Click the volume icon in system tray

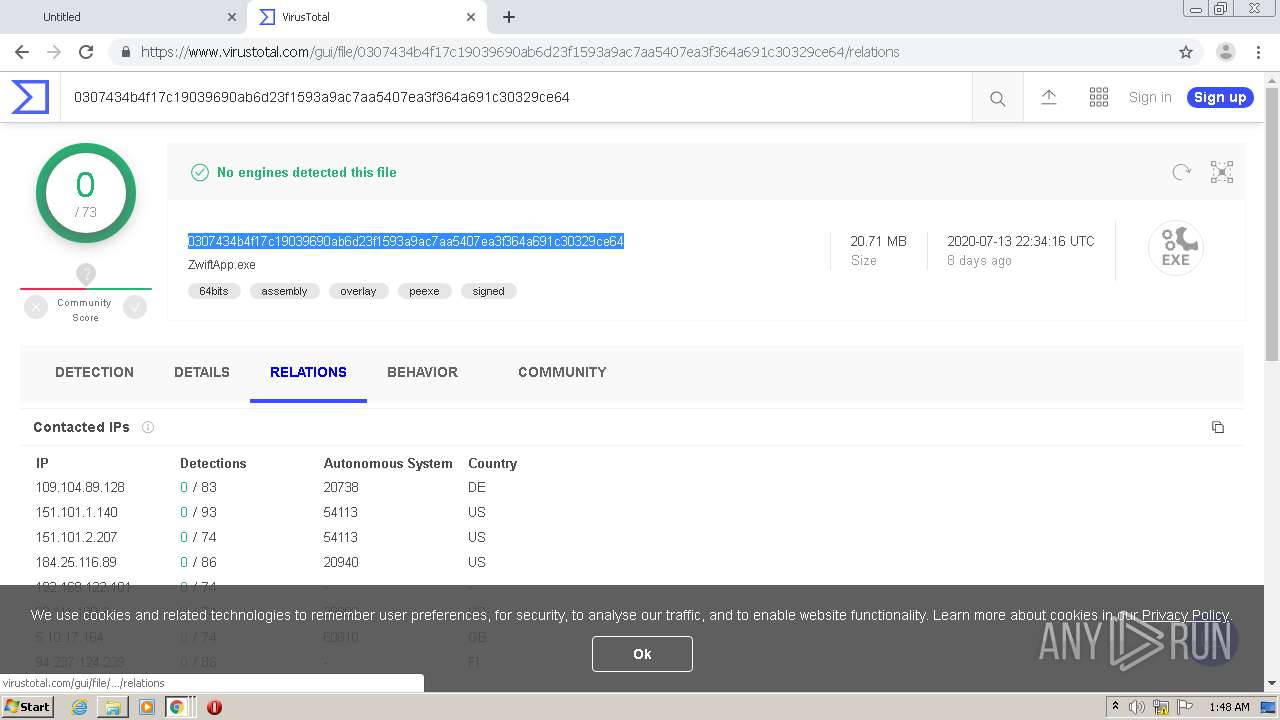coord(1137,707)
